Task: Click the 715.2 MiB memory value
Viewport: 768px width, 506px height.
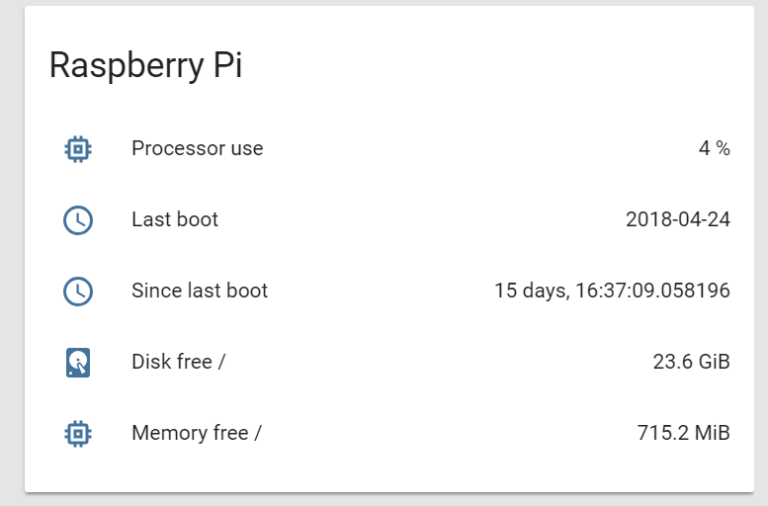Action: (684, 433)
